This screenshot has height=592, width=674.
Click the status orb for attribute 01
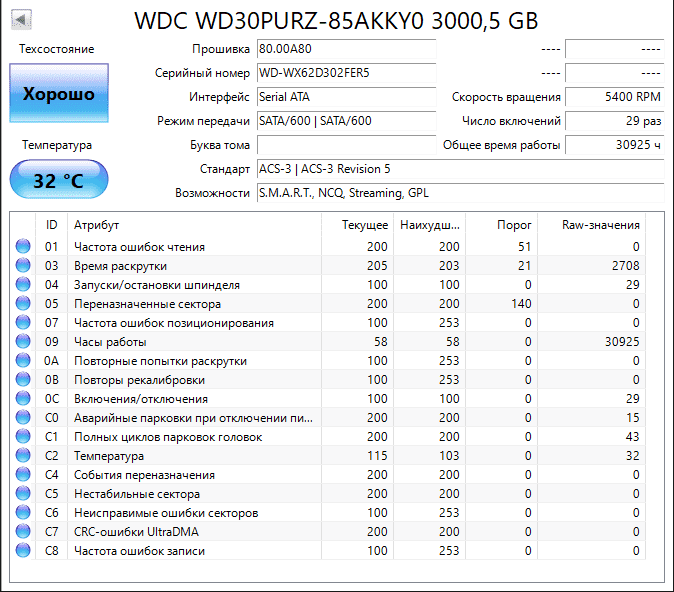click(x=23, y=246)
